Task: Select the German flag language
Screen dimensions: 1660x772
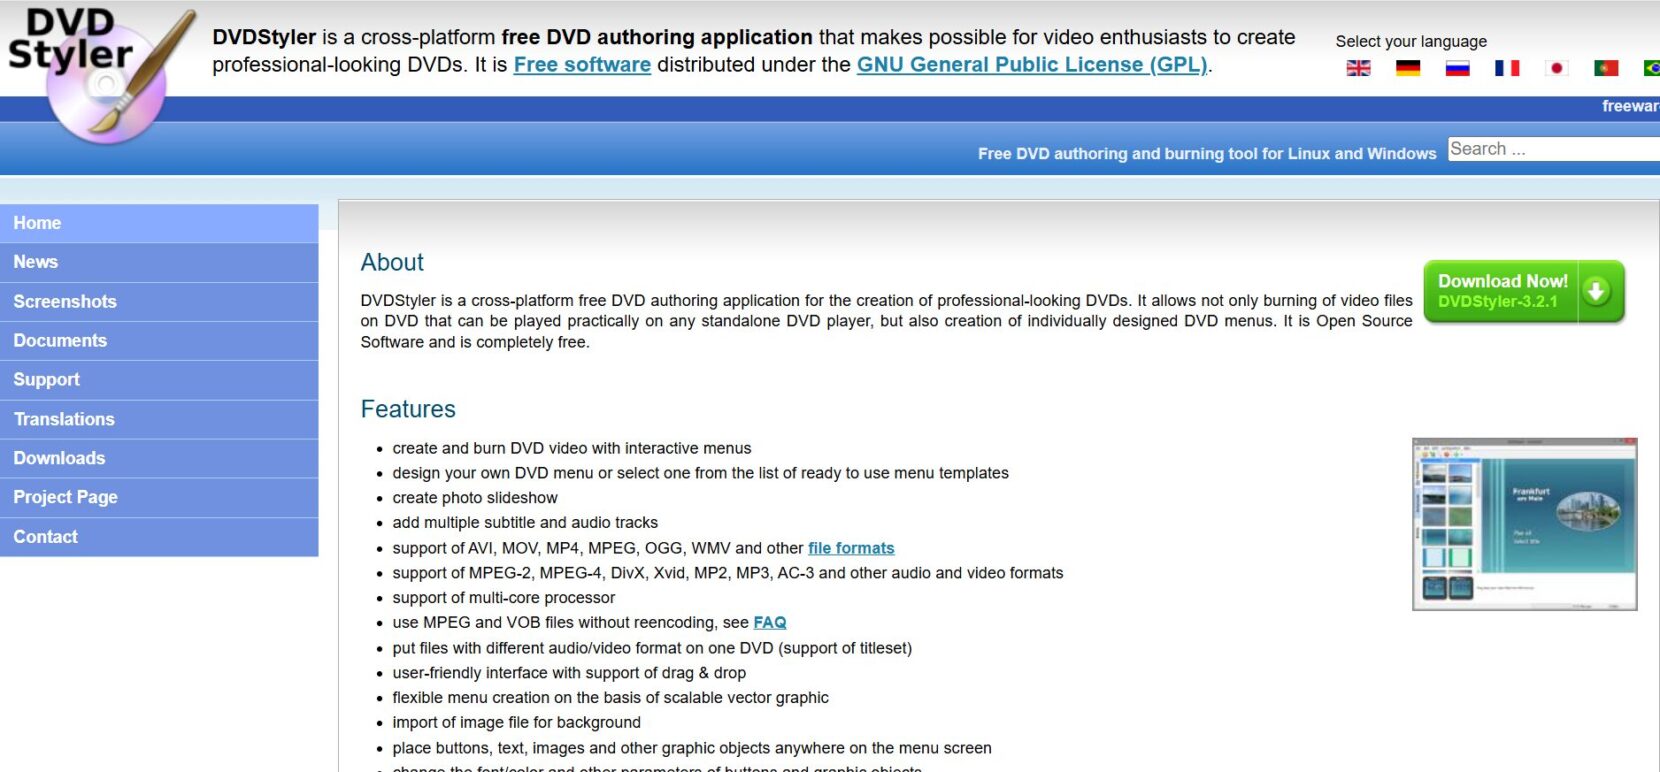Action: click(x=1408, y=68)
